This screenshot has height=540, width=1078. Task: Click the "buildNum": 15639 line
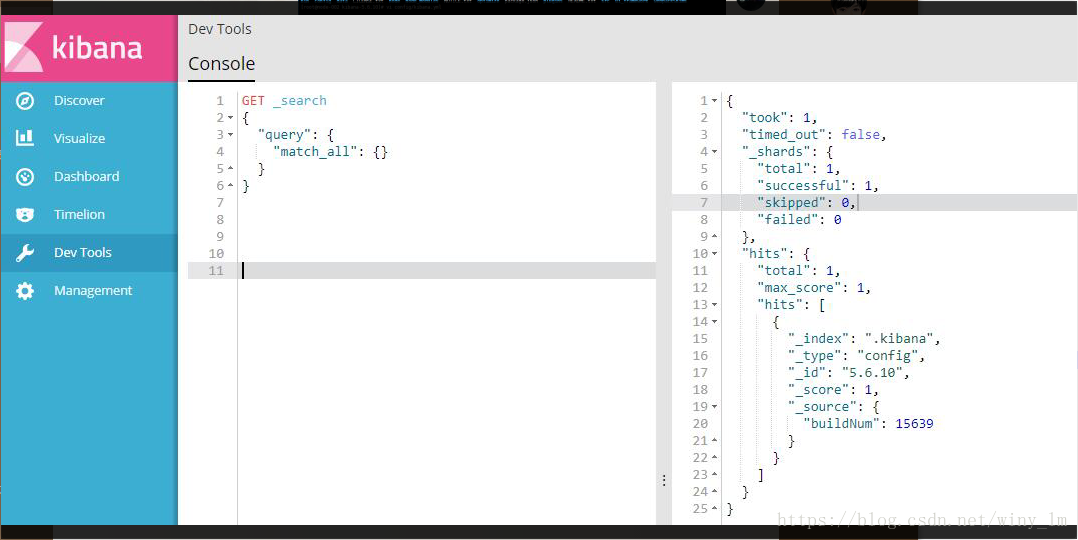868,424
